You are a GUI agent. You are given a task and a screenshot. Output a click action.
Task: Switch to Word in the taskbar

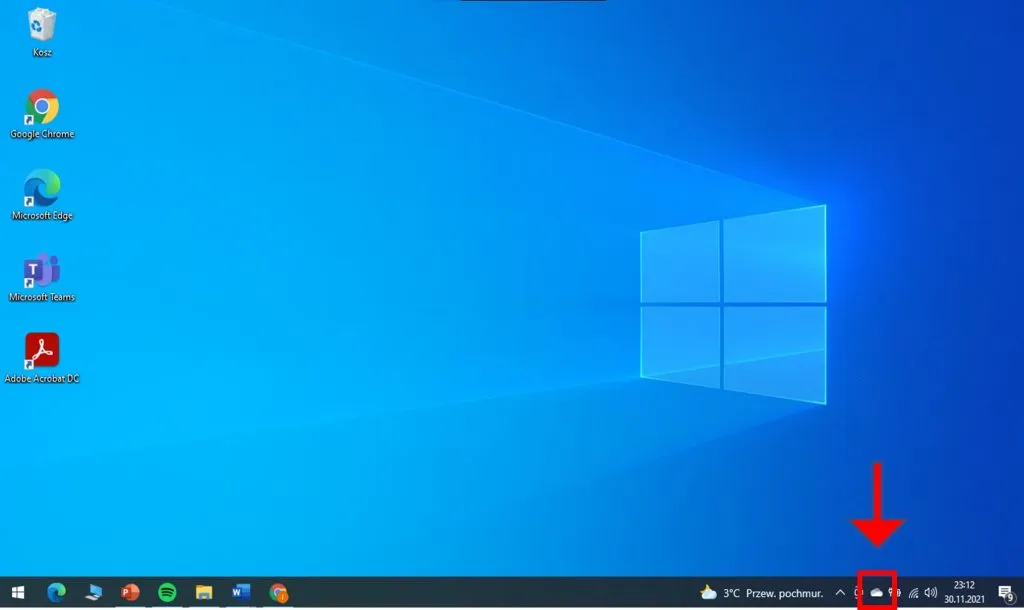coord(241,592)
